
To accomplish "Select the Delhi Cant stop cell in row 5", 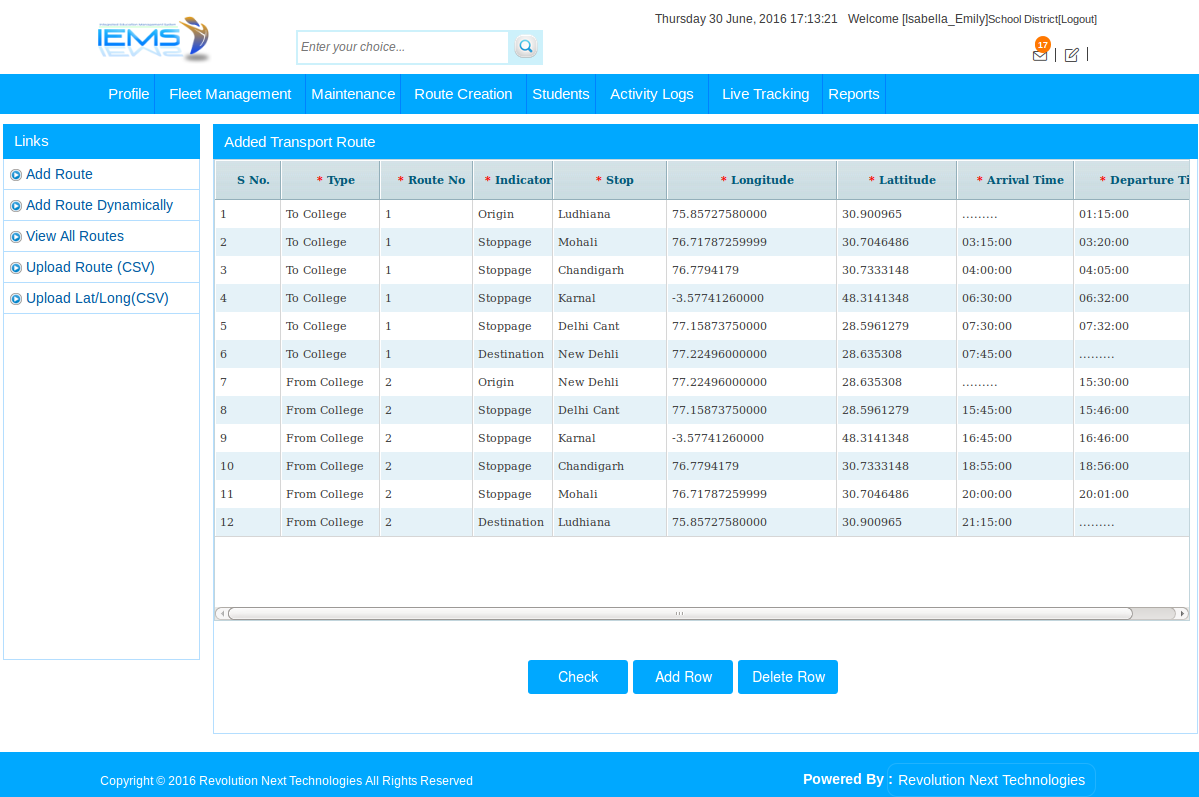I will (609, 326).
